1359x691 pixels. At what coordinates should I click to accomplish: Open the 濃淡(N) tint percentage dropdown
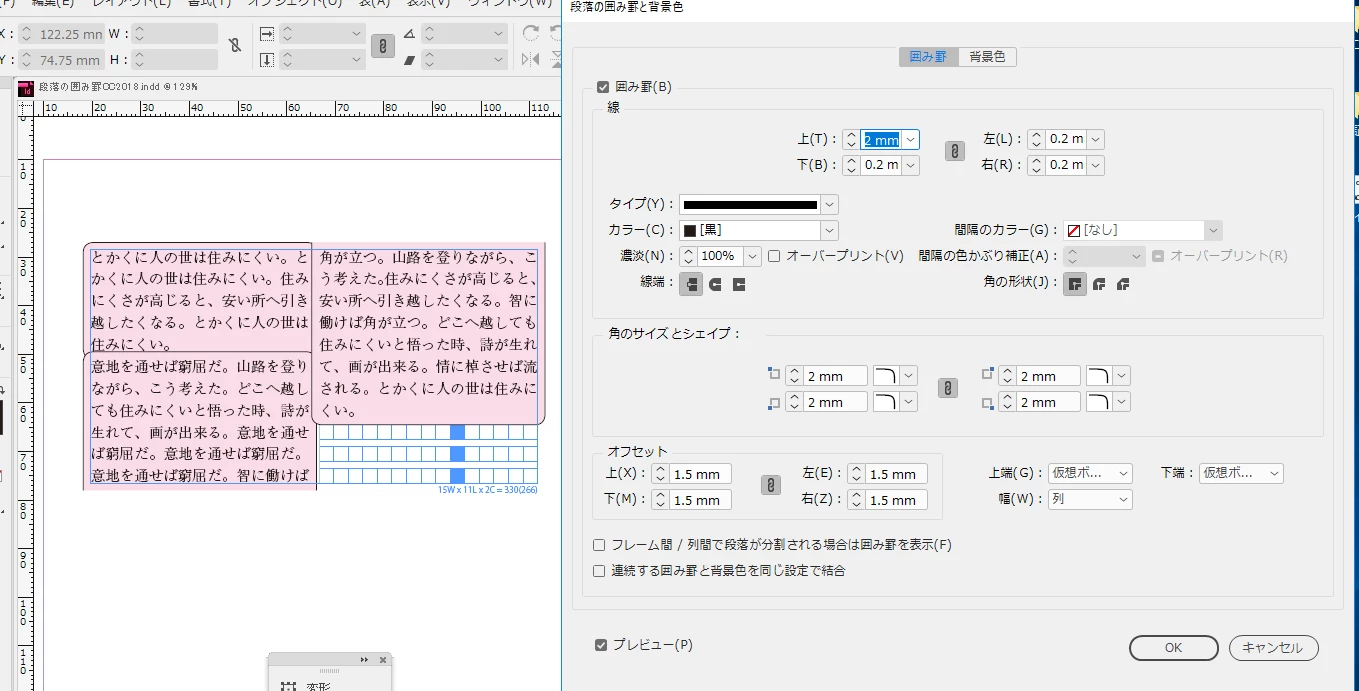753,257
